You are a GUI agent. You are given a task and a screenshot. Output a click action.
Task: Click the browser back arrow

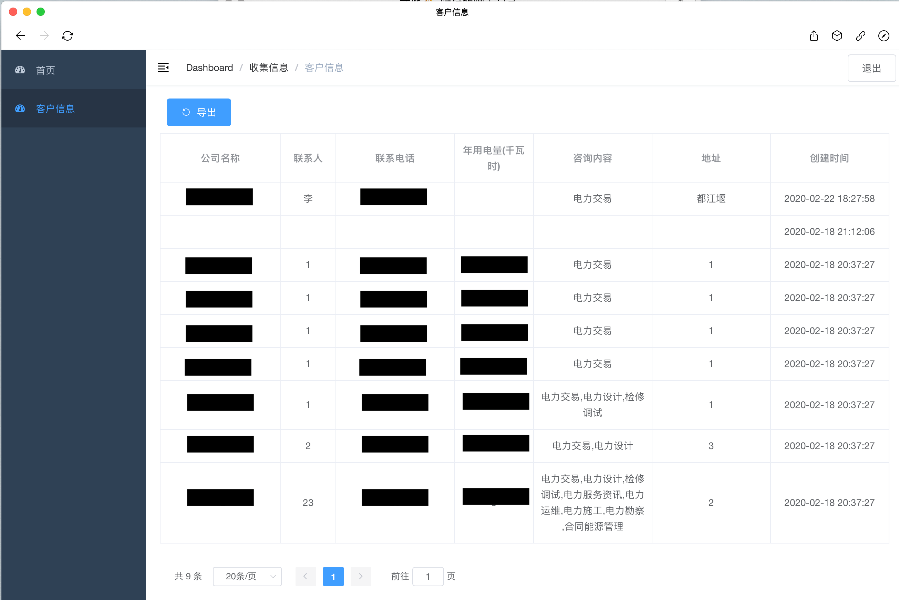pyautogui.click(x=20, y=35)
